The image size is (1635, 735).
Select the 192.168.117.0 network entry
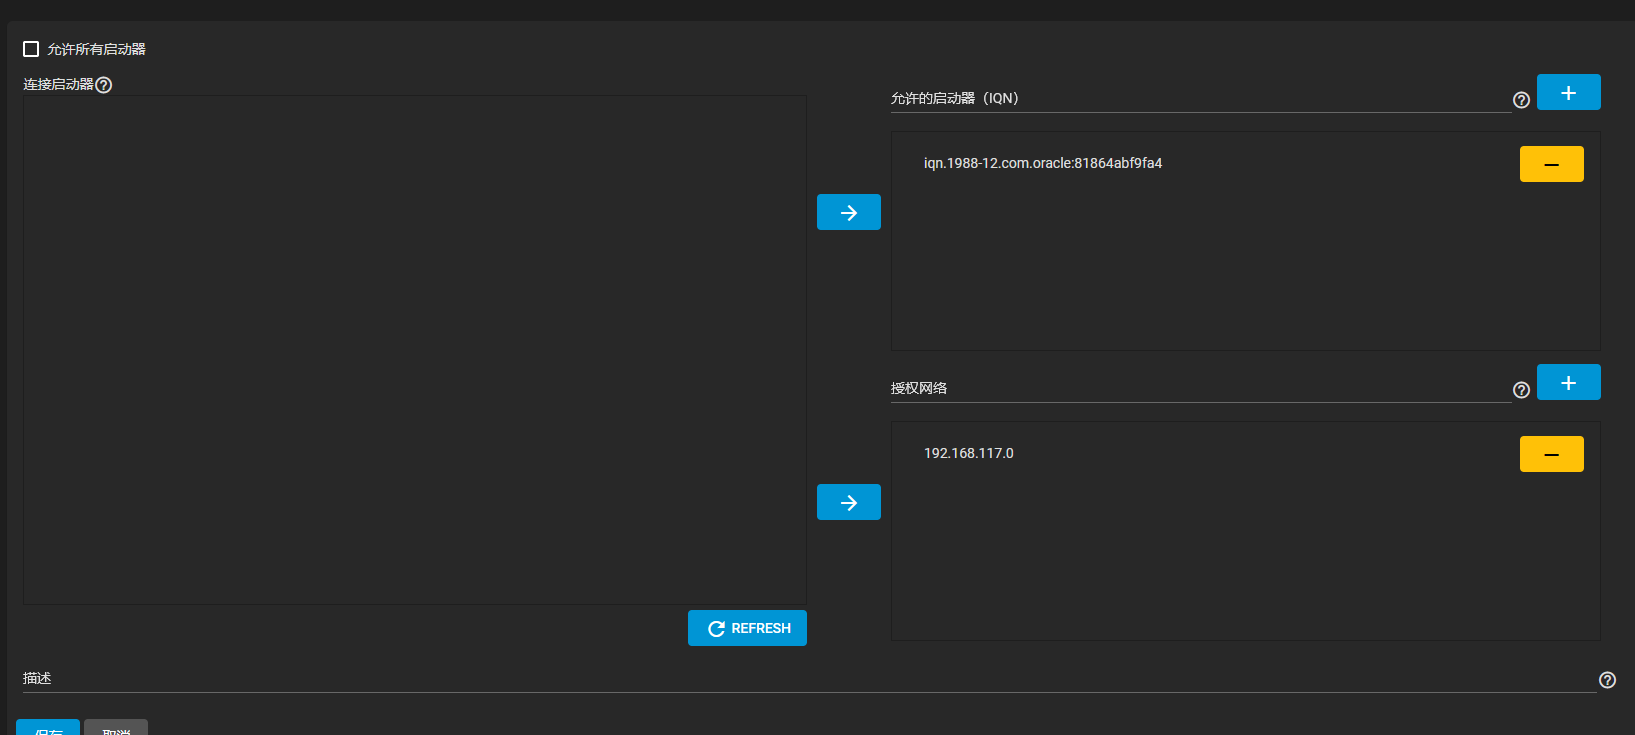coord(969,453)
